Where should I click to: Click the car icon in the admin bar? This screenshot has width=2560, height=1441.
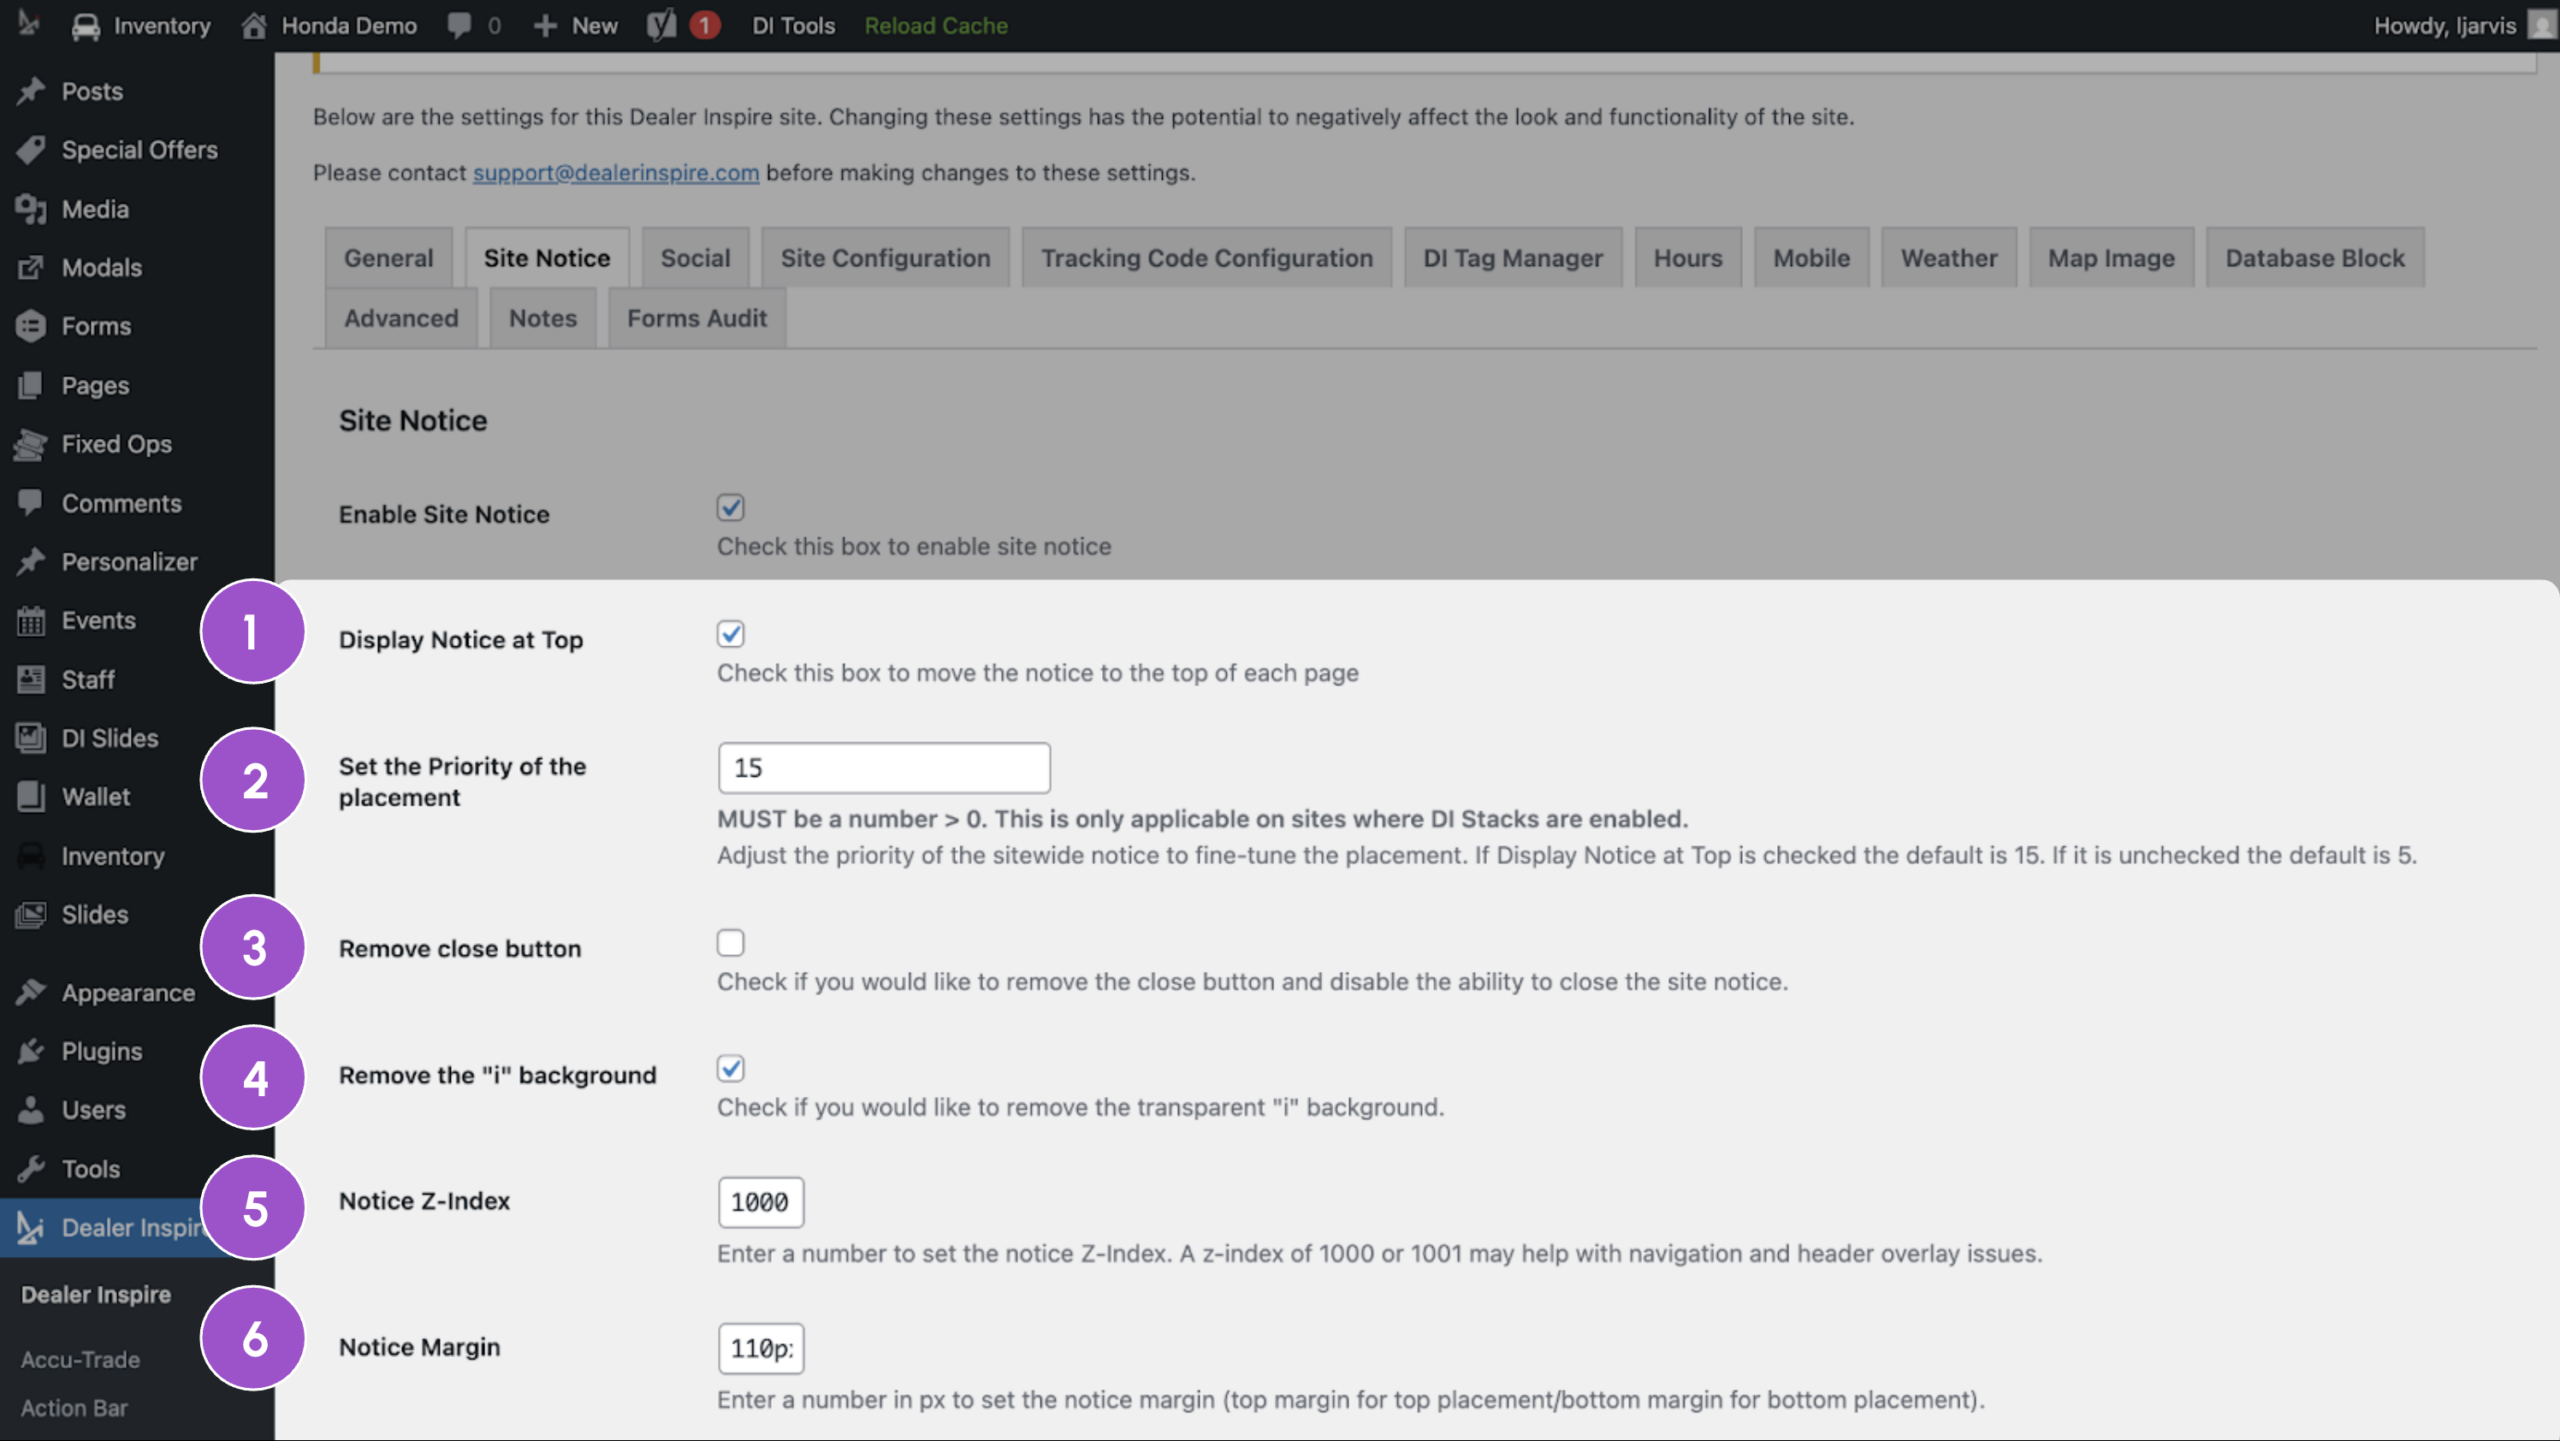(86, 26)
